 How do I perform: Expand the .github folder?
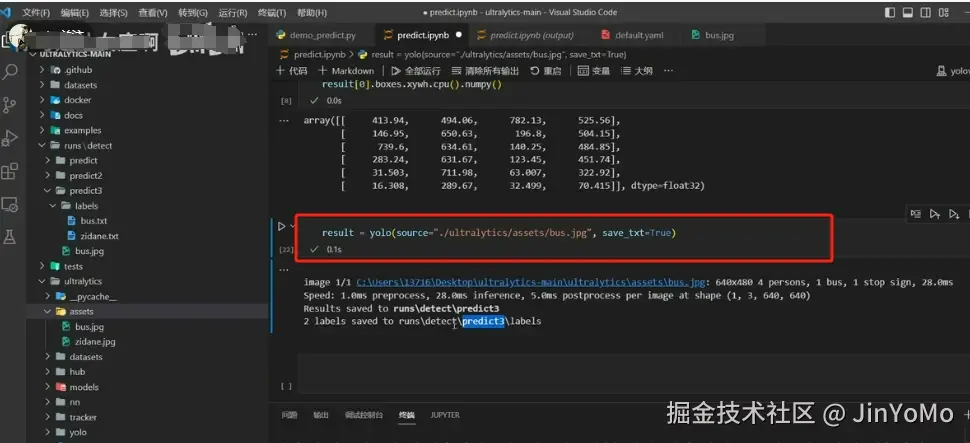[78, 70]
